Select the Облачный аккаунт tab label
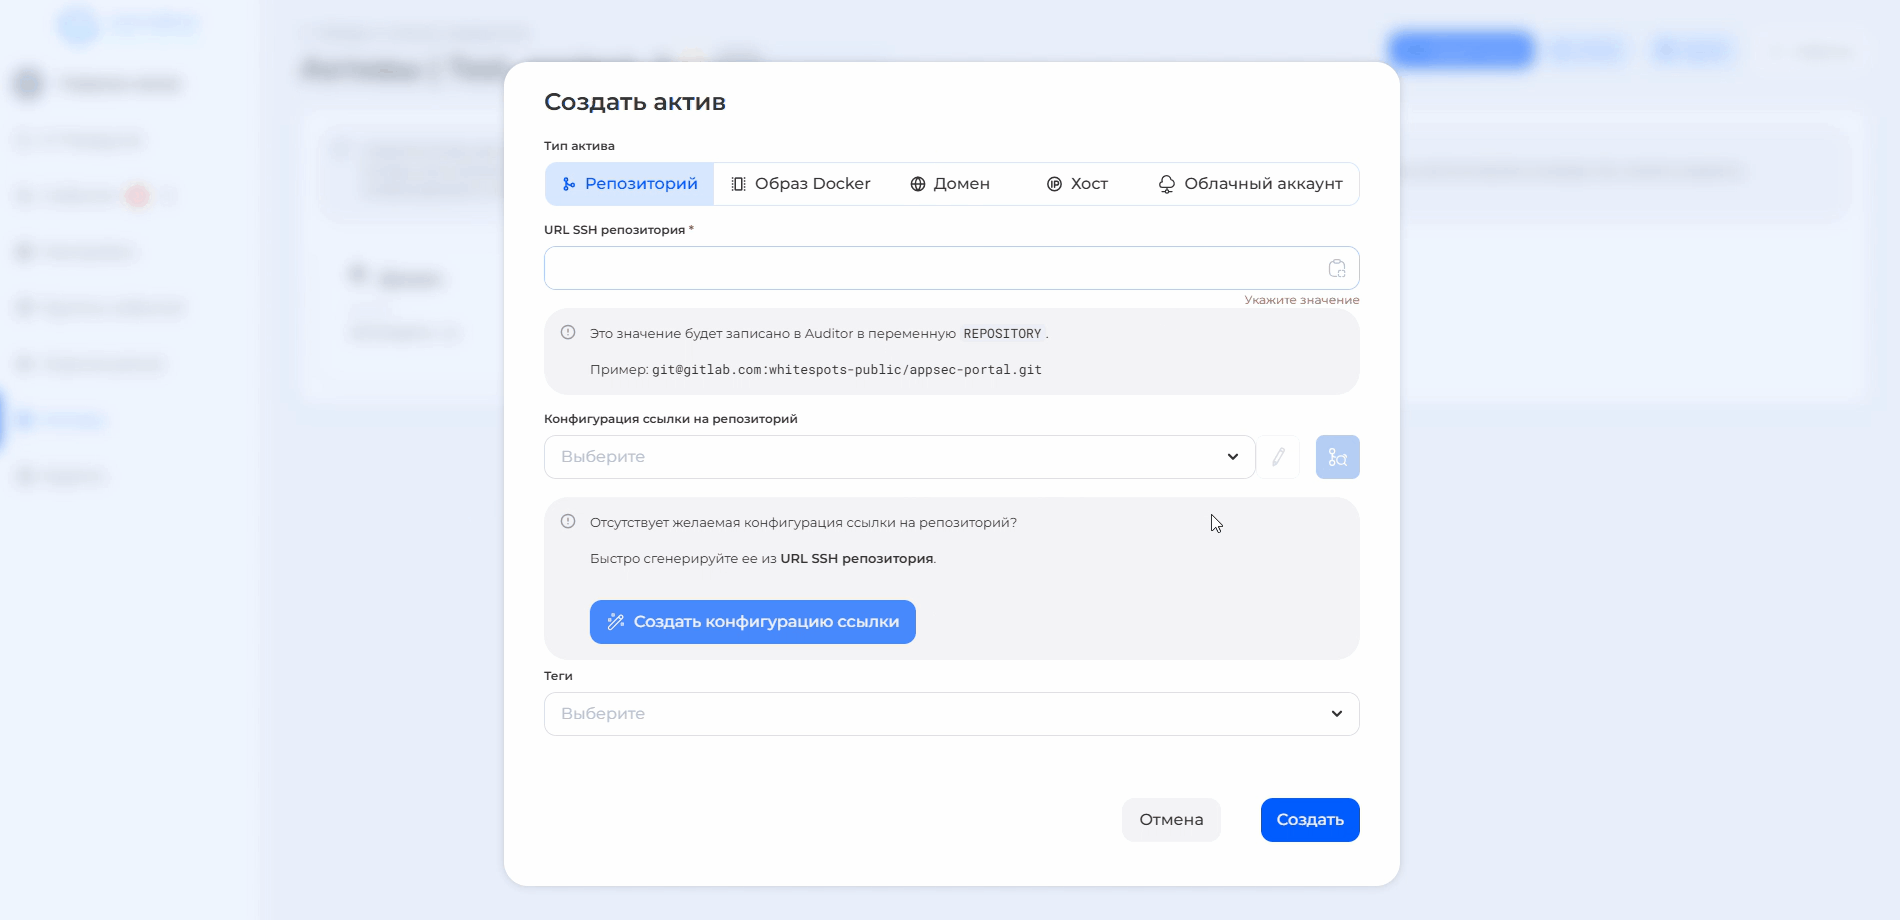The image size is (1900, 920). (1263, 184)
